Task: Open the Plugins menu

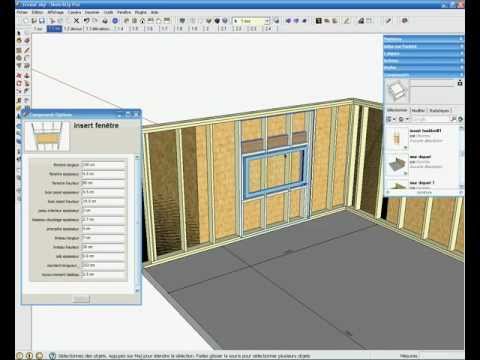Action: pyautogui.click(x=140, y=12)
